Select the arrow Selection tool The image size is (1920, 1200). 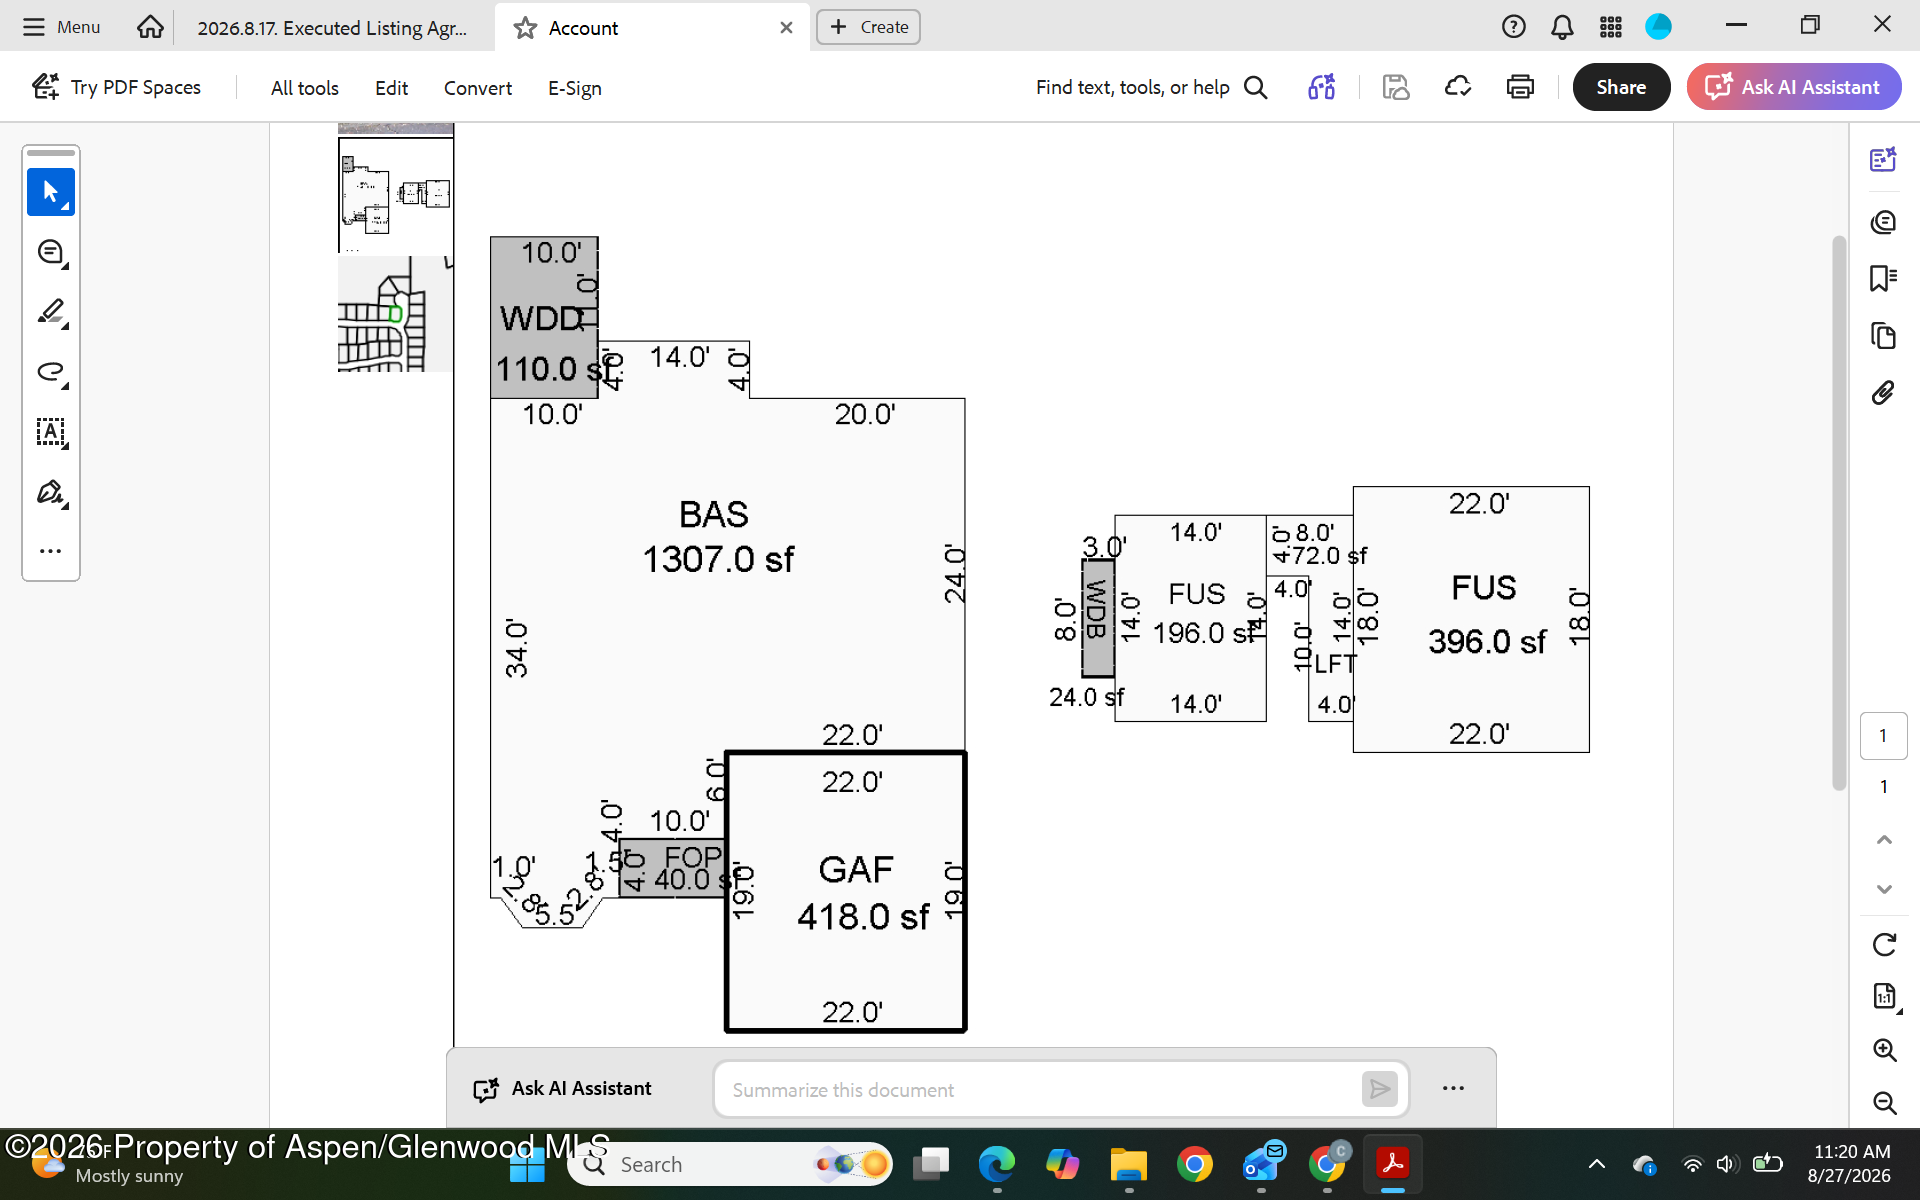51,192
